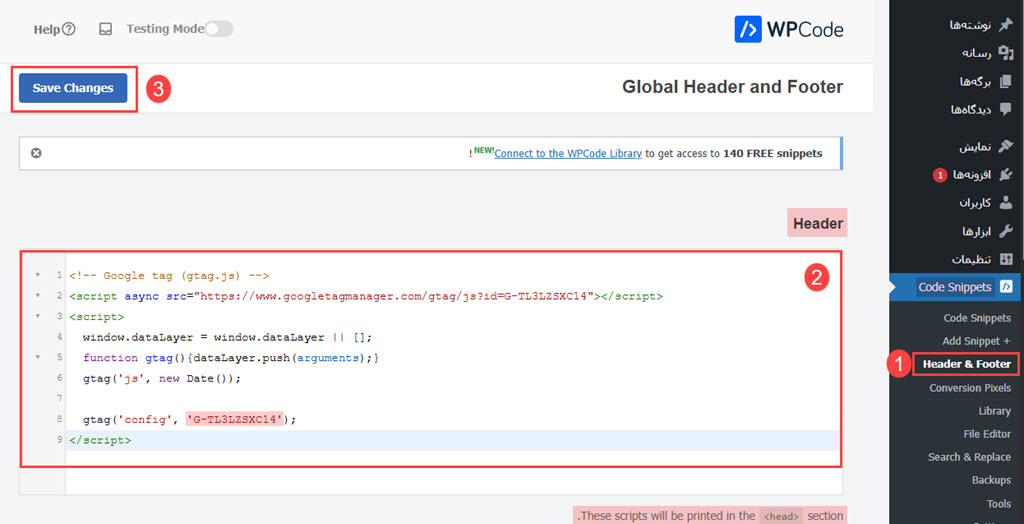
Task: Open the inbox notifications icon
Action: (105, 29)
